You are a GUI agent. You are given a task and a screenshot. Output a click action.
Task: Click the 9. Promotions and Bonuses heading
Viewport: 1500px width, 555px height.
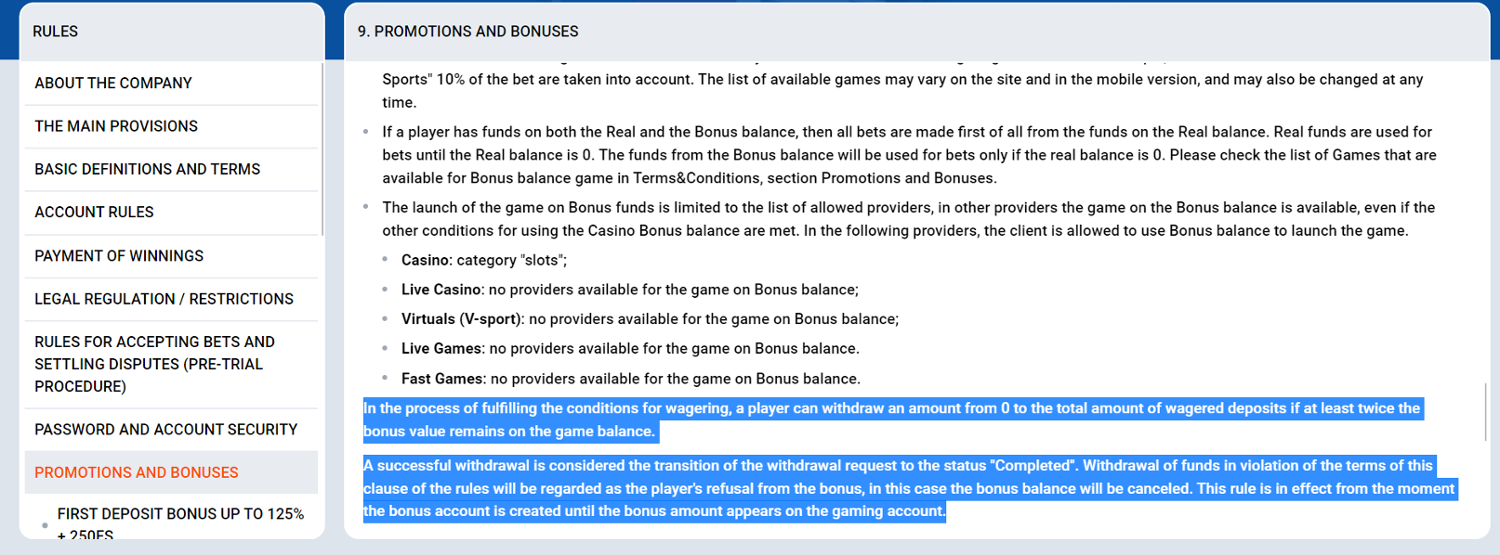(x=468, y=31)
